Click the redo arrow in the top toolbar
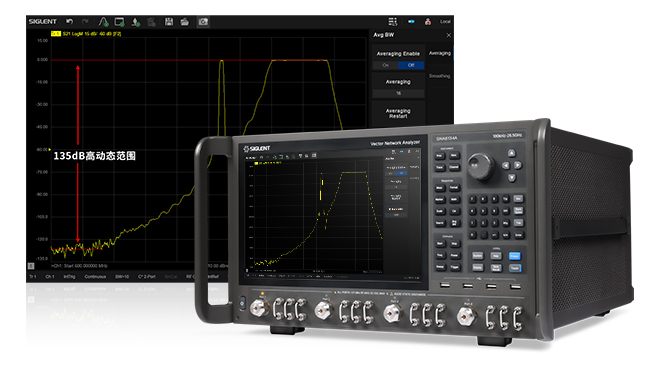 (85, 22)
